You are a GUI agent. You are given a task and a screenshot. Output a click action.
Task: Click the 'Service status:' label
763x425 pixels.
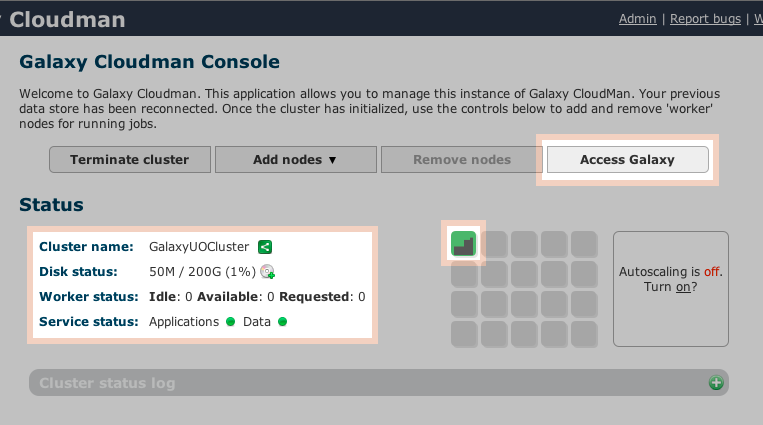tap(89, 322)
